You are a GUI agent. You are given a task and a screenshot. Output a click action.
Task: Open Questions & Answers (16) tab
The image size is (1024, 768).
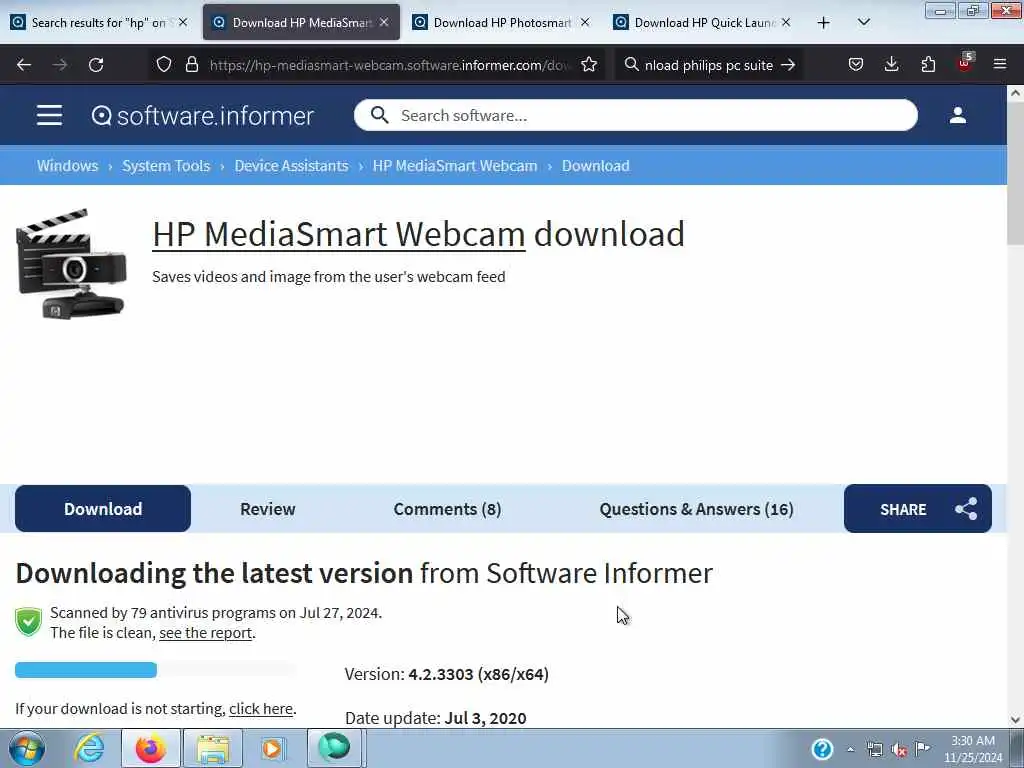pyautogui.click(x=696, y=509)
